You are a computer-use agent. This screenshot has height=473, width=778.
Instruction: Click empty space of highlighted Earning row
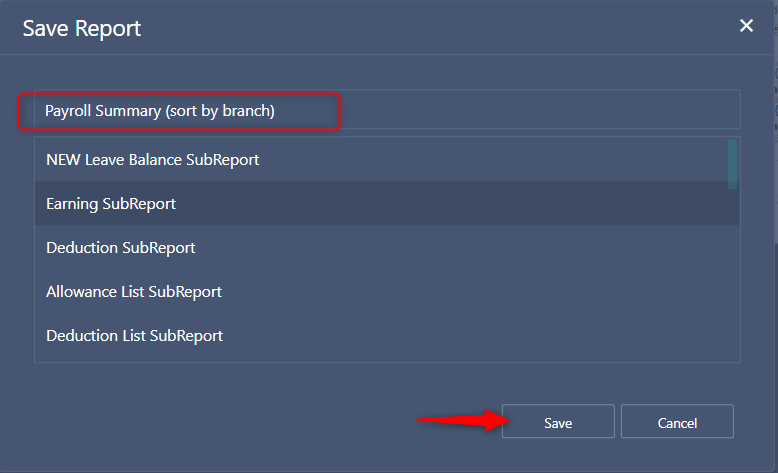(454, 203)
